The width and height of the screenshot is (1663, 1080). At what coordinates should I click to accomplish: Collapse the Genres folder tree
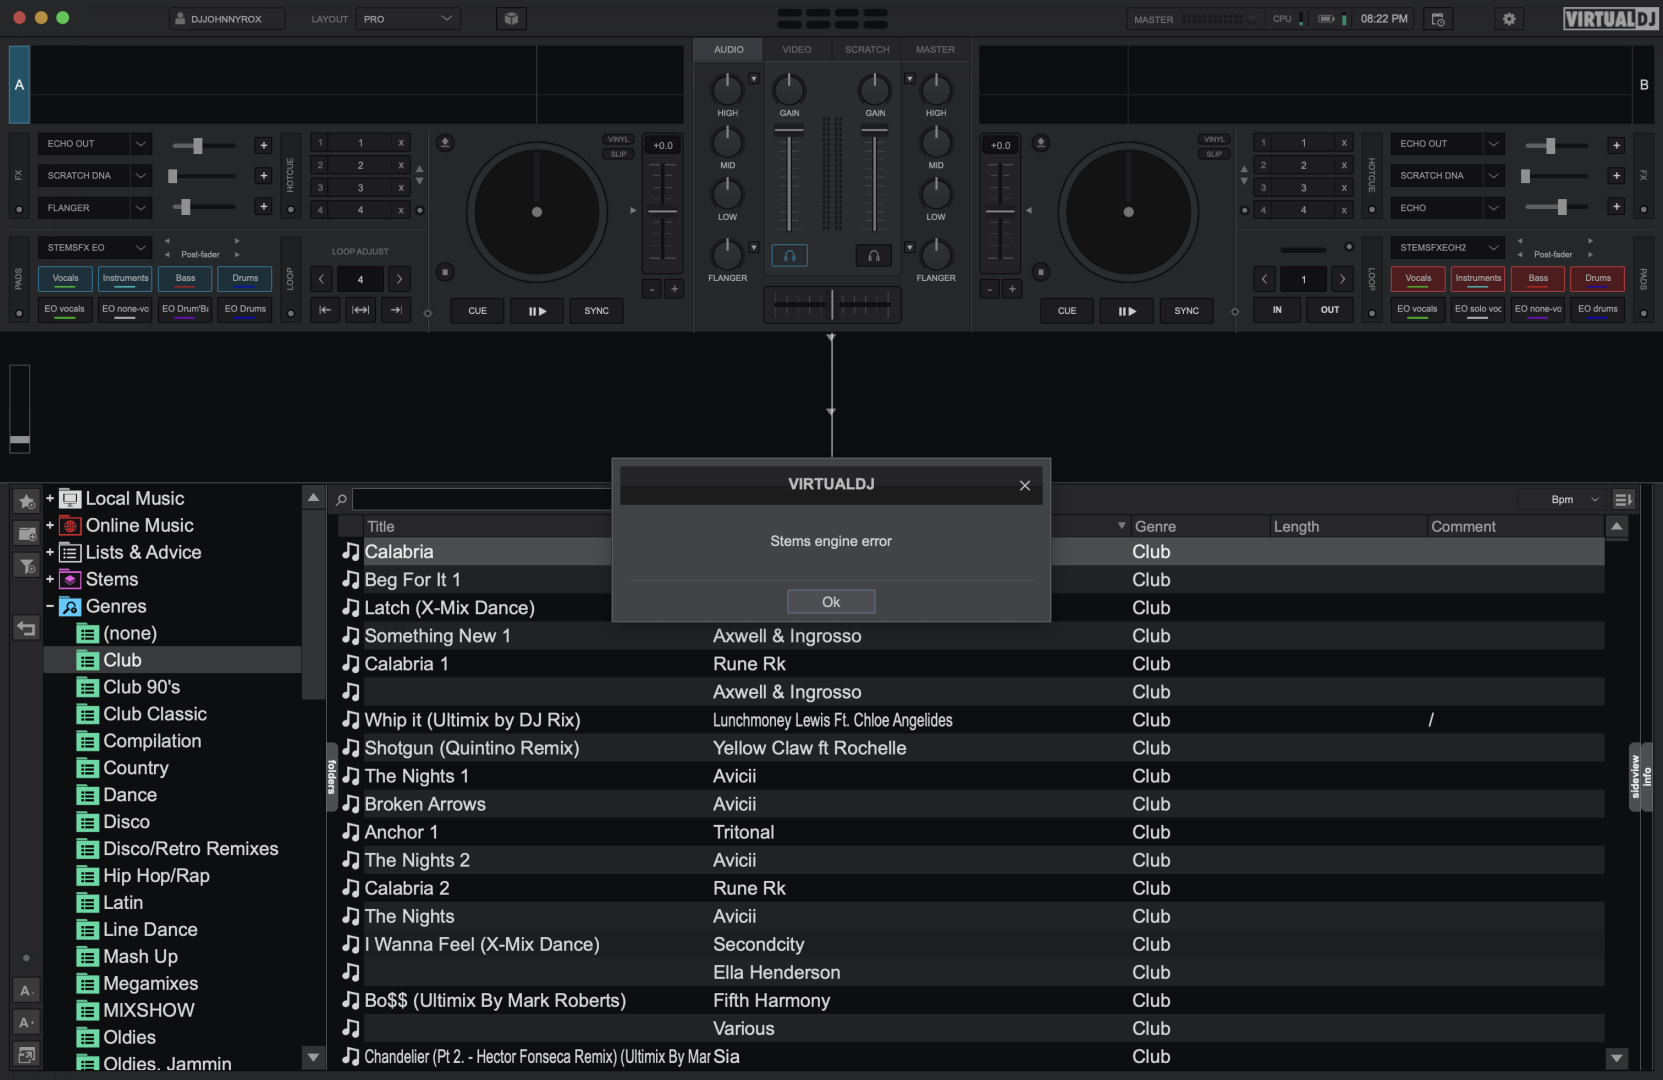(48, 606)
